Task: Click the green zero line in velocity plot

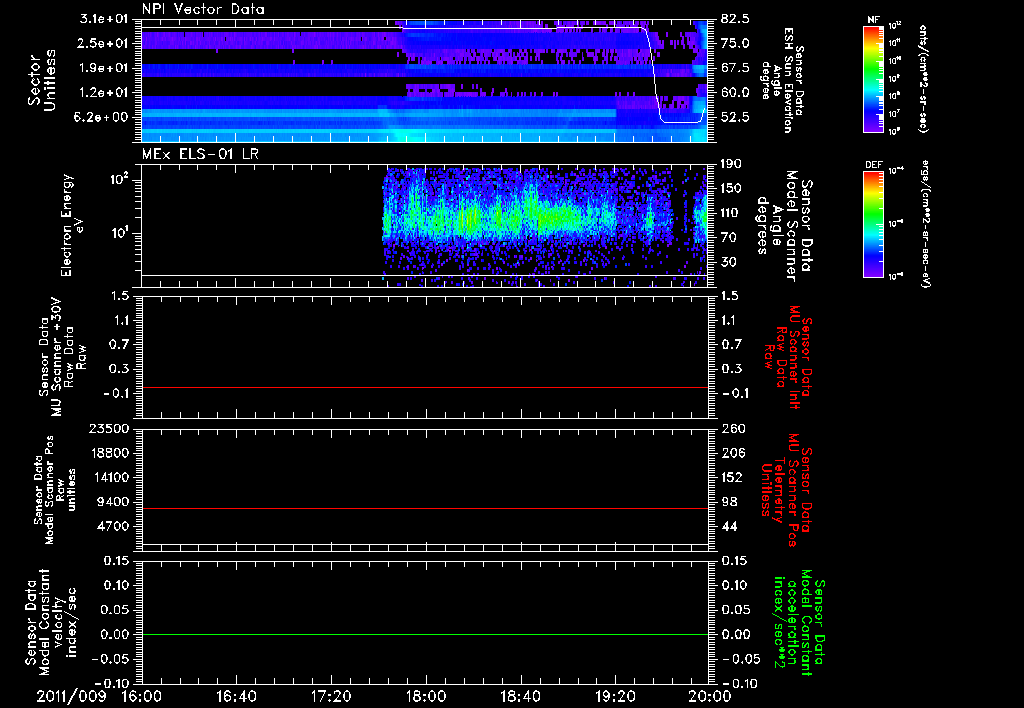Action: coord(425,634)
